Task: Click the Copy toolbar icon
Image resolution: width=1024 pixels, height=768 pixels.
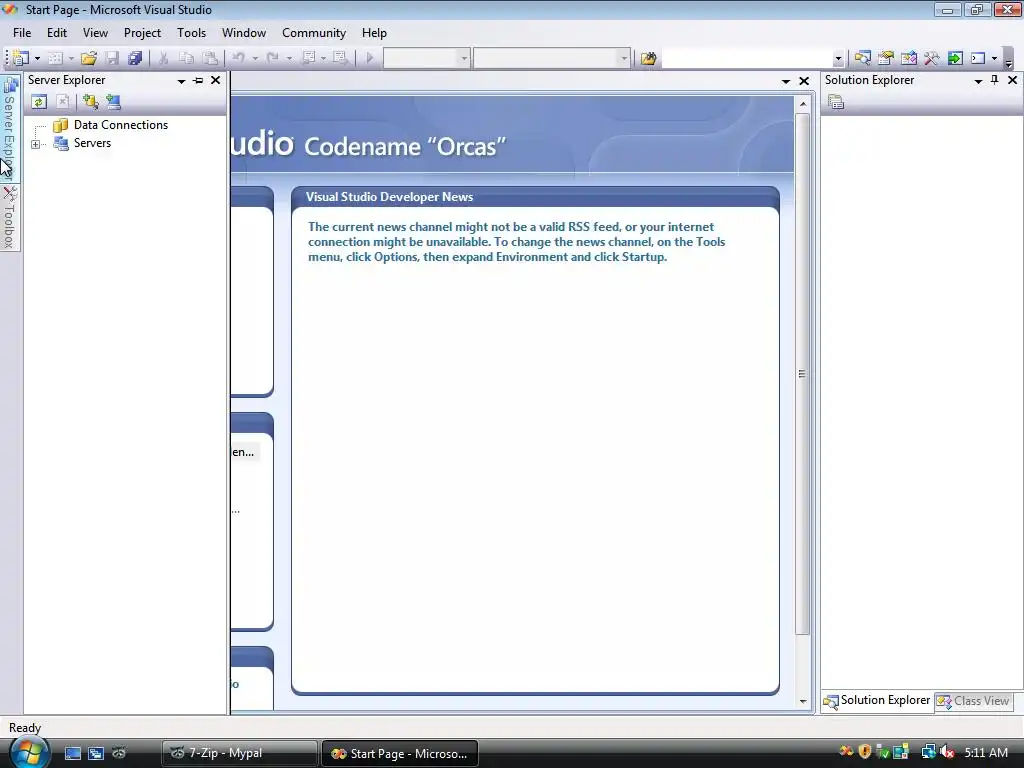Action: point(186,58)
